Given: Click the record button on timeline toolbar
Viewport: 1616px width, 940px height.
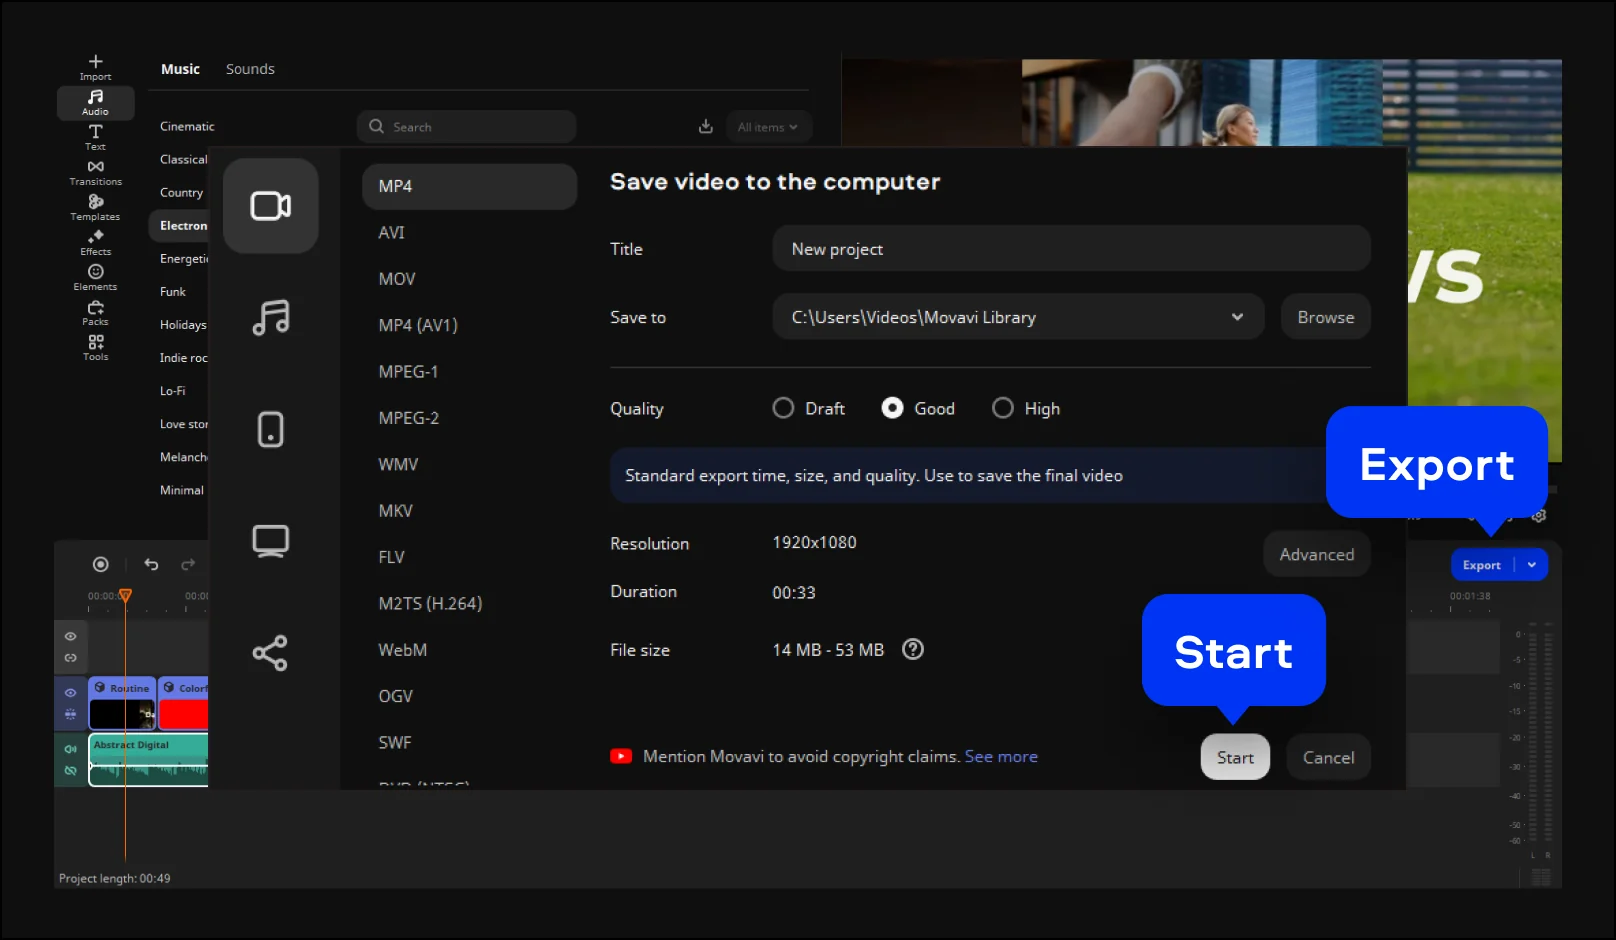Looking at the screenshot, I should click(x=100, y=564).
